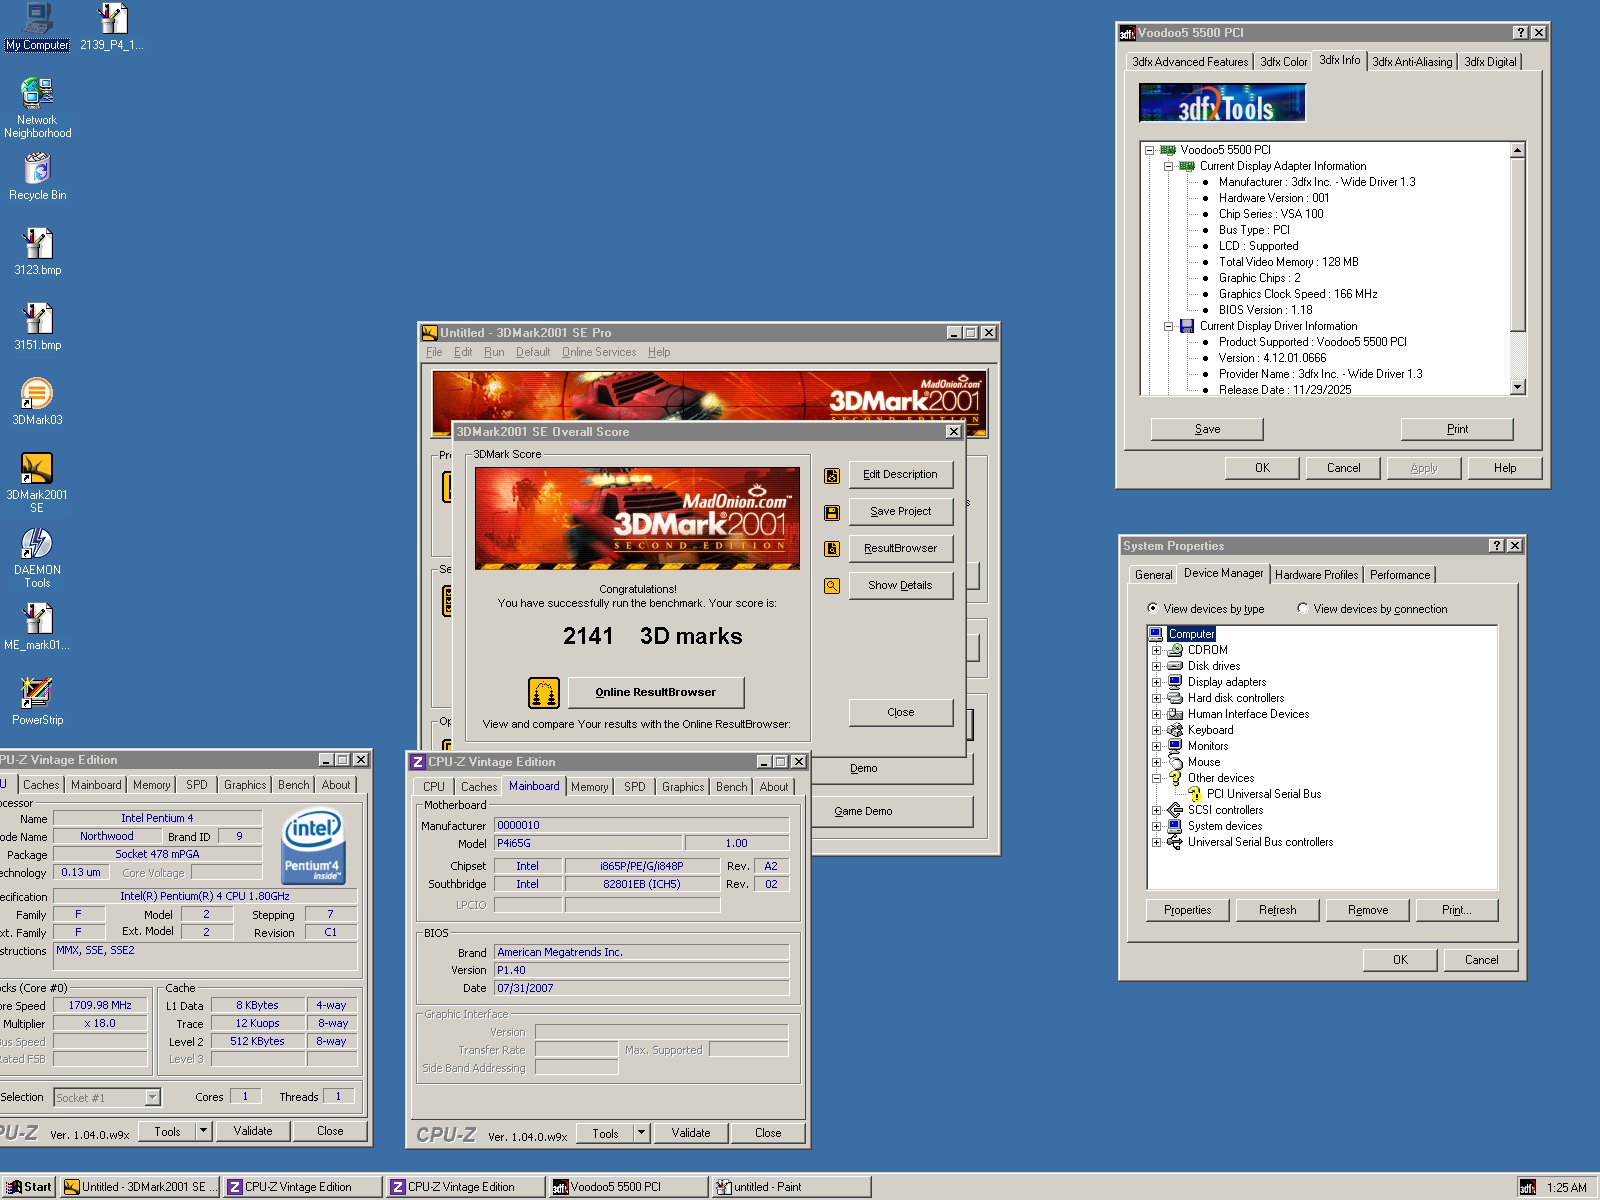Click Save button in Voodoo5 dialog
Screen dimensions: 1600x1200
(1207, 429)
